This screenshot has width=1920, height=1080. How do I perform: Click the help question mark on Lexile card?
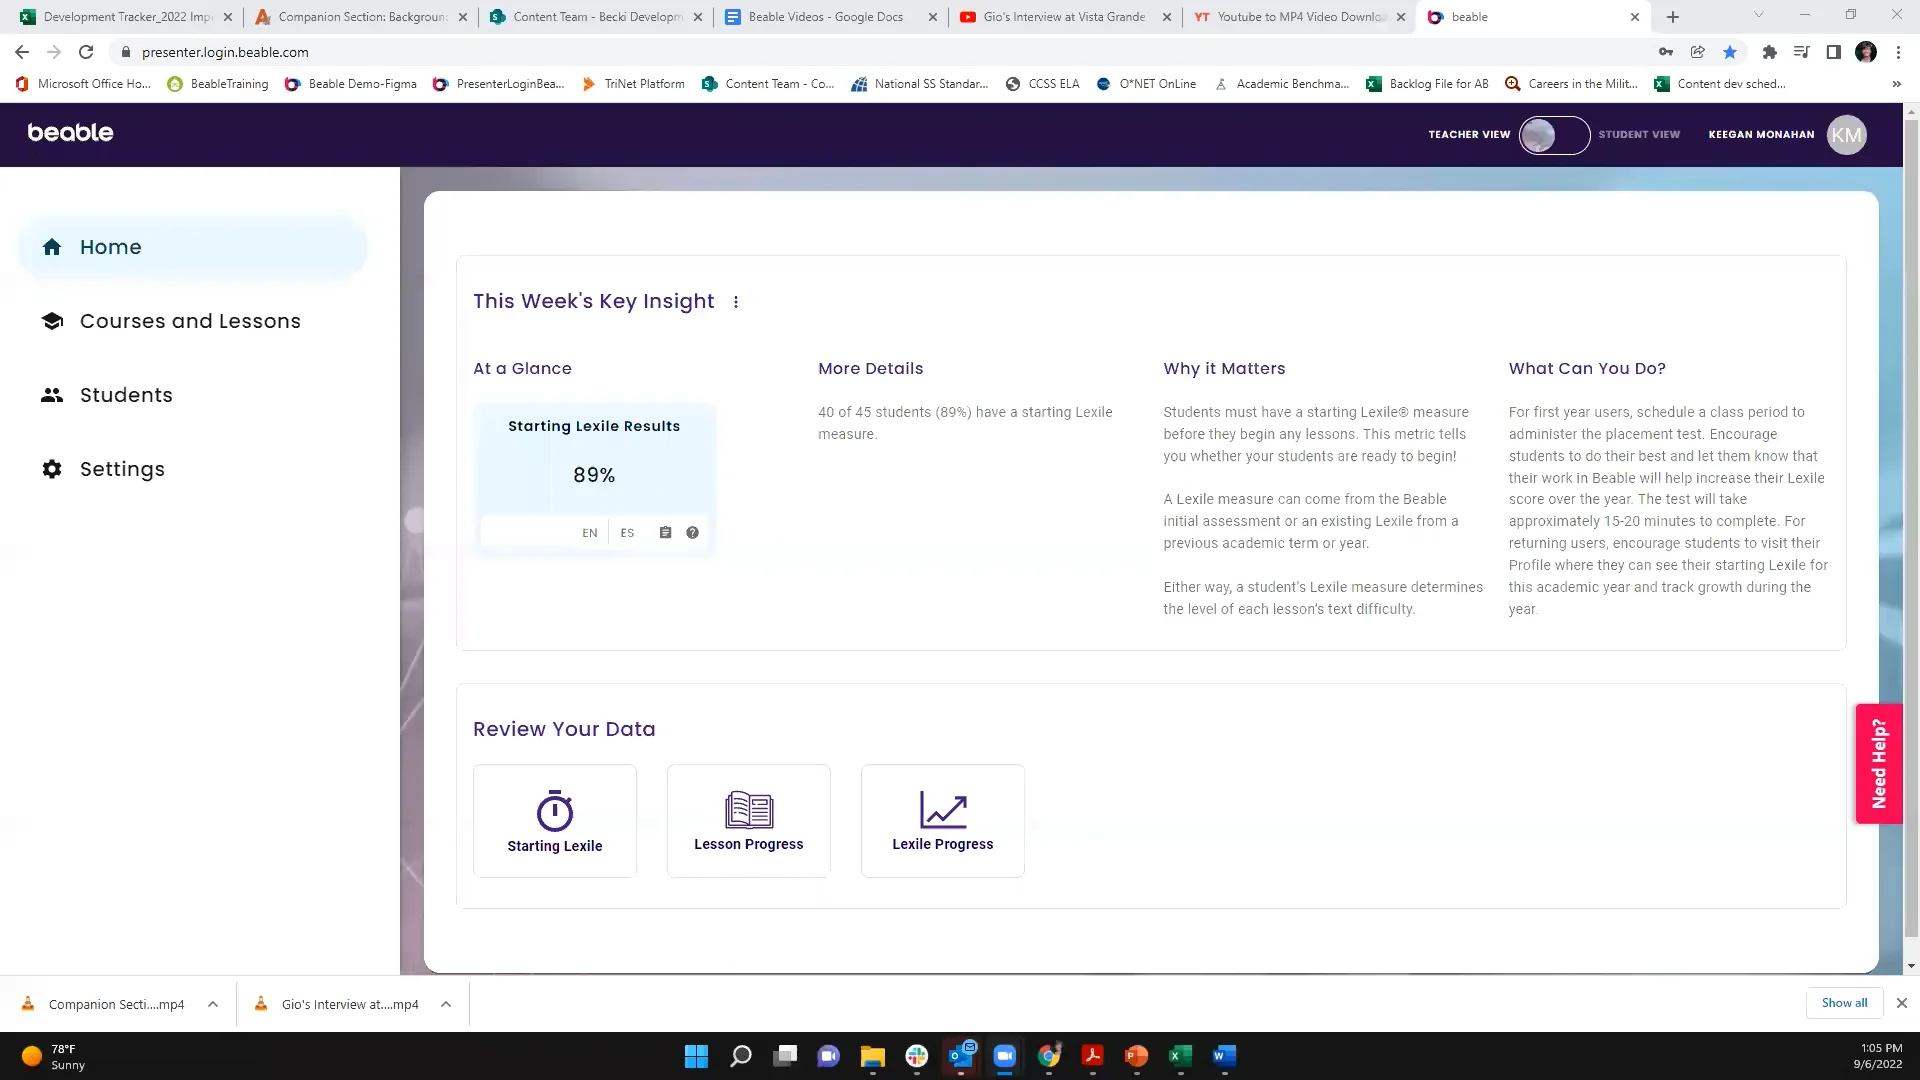point(692,533)
